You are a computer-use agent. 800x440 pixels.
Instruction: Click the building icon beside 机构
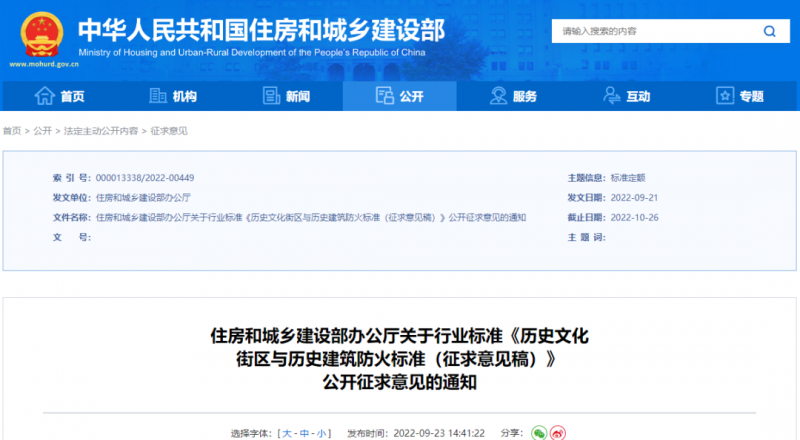158,96
